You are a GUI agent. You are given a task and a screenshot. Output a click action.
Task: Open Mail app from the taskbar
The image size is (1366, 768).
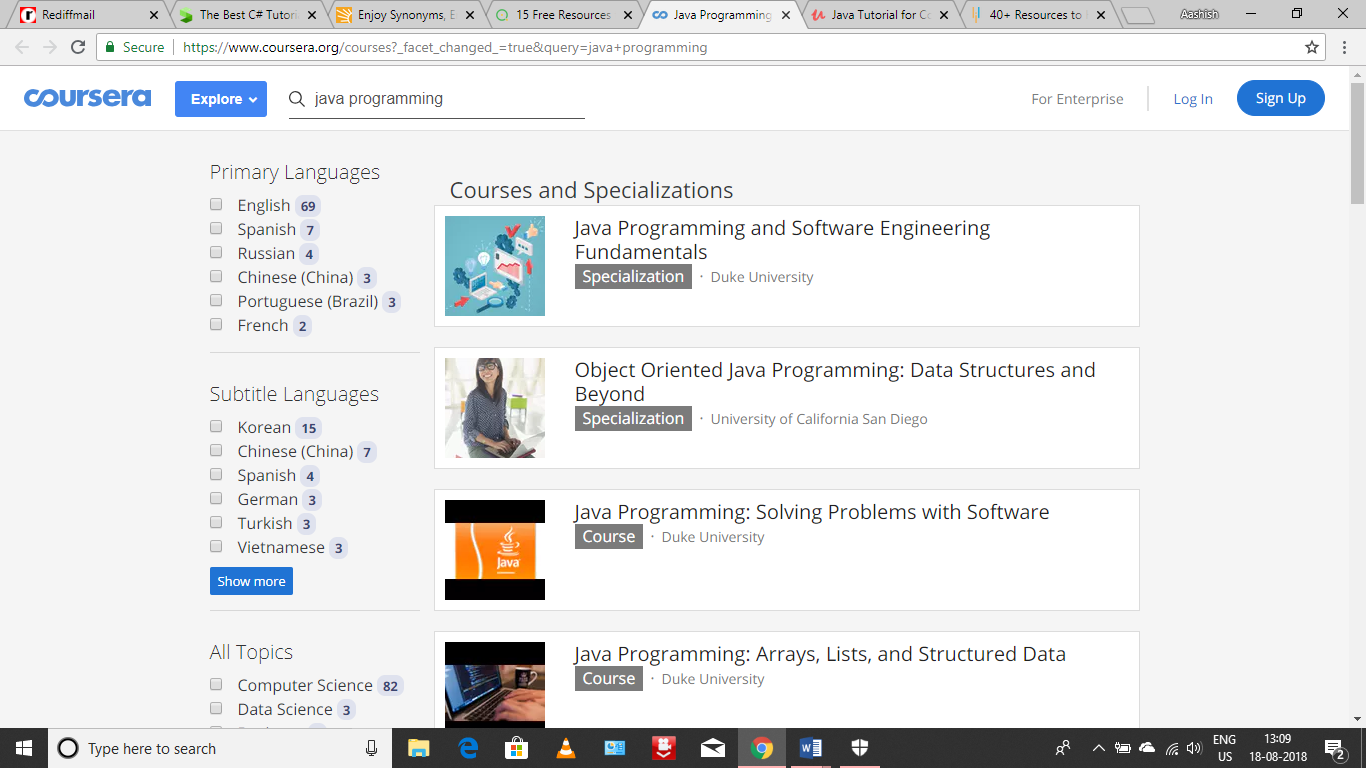tap(713, 748)
